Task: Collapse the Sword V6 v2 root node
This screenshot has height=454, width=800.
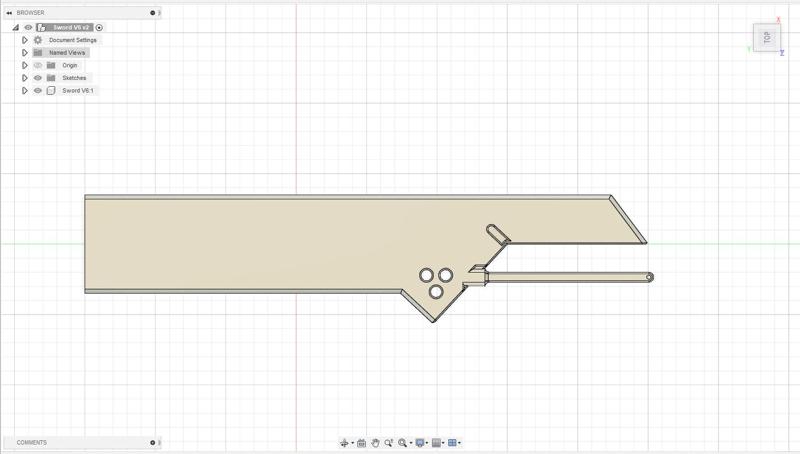Action: click(16, 28)
